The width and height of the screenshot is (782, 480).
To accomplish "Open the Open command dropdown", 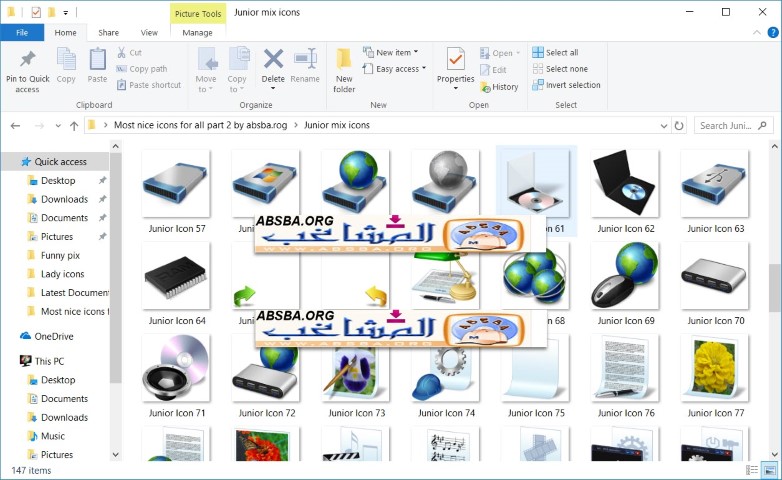I will coord(518,52).
